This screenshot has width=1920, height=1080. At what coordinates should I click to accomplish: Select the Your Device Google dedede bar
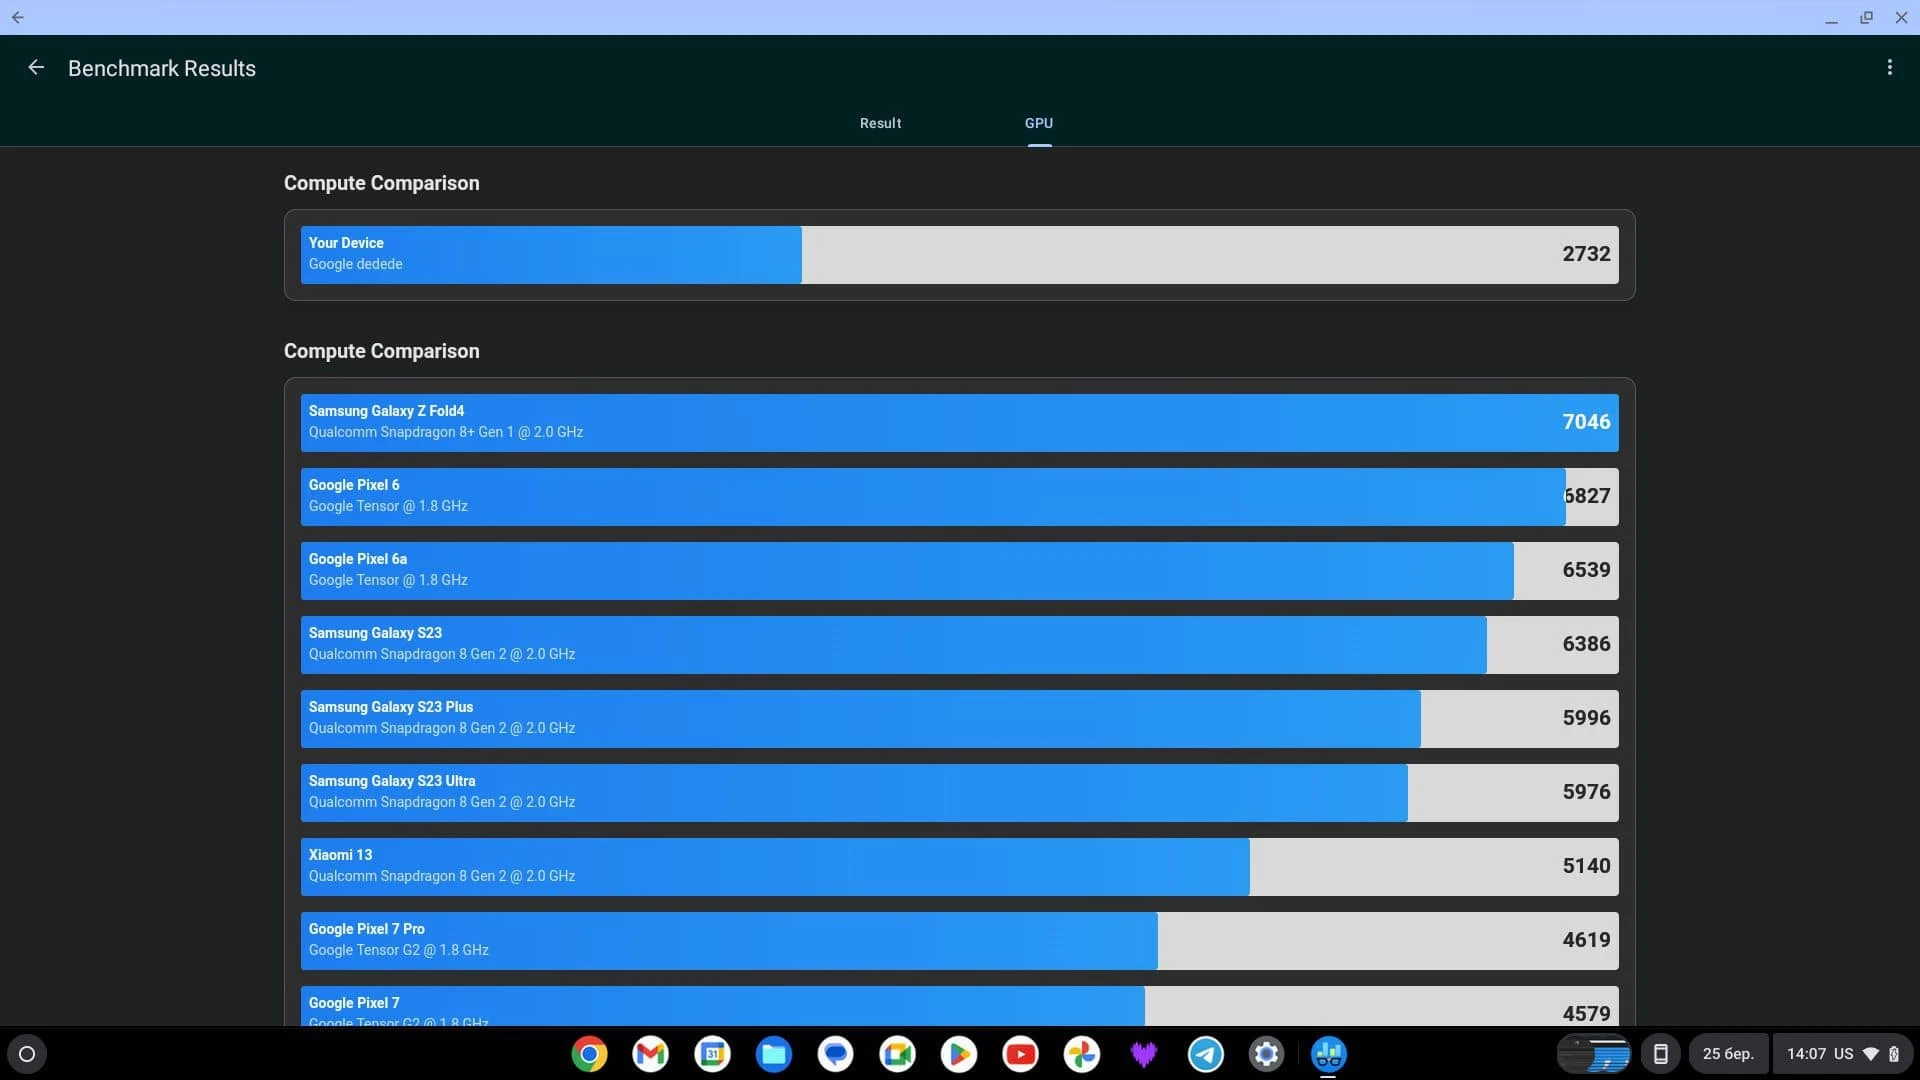pyautogui.click(x=959, y=254)
